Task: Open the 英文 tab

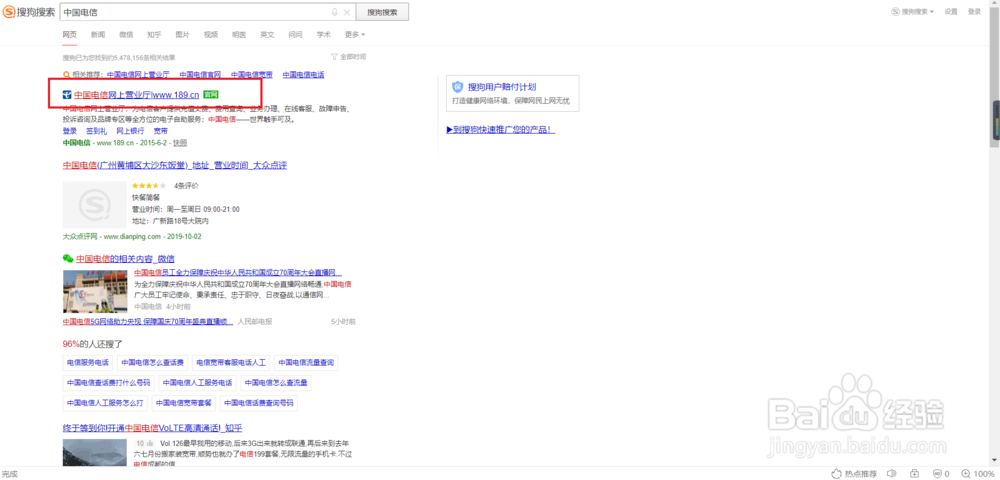Action: coord(267,34)
